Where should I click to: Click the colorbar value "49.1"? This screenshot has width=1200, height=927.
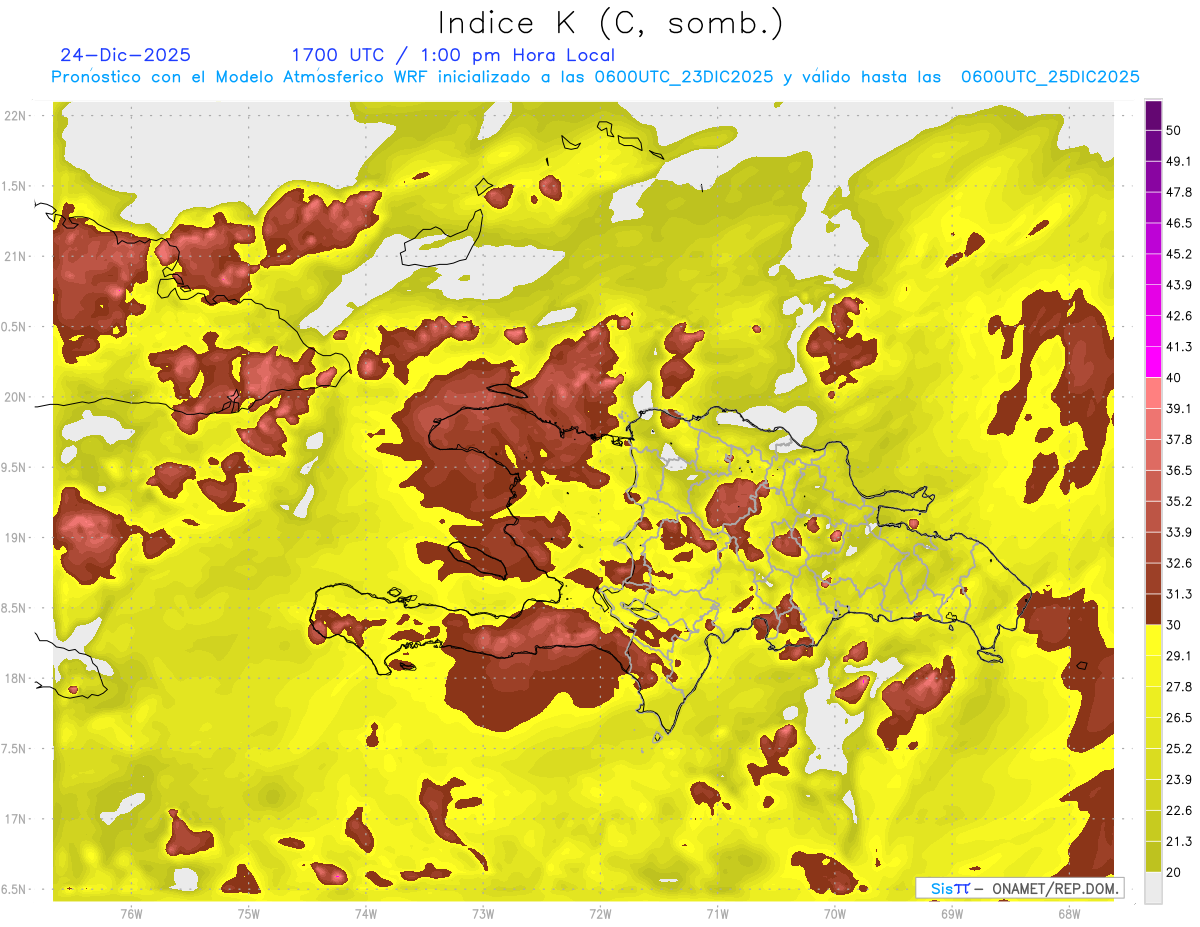1179,161
